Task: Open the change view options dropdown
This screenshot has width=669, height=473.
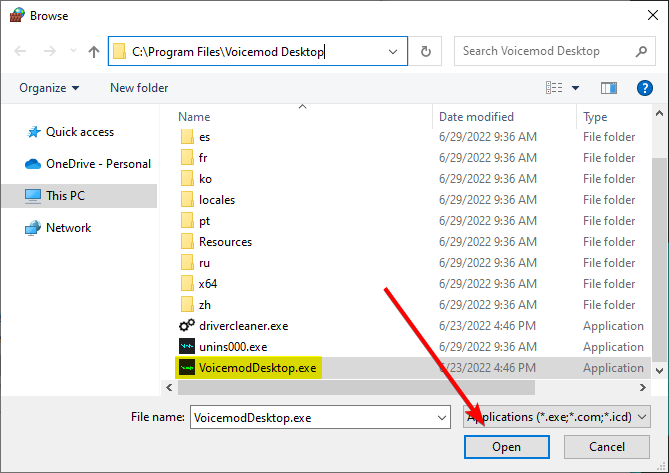Action: pos(575,88)
